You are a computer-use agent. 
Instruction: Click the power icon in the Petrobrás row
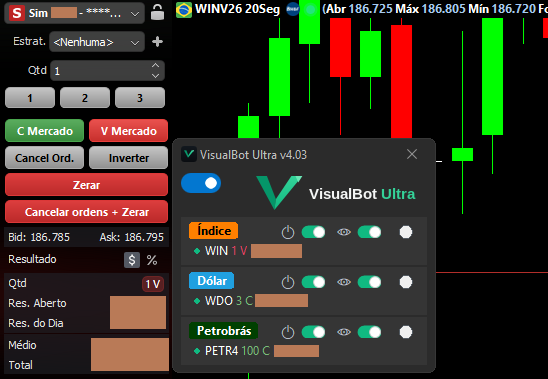coord(288,332)
